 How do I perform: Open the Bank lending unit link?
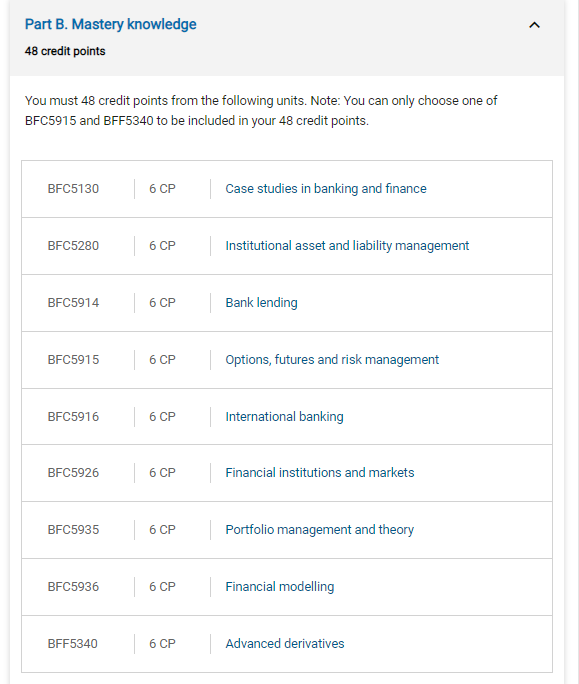tap(261, 302)
